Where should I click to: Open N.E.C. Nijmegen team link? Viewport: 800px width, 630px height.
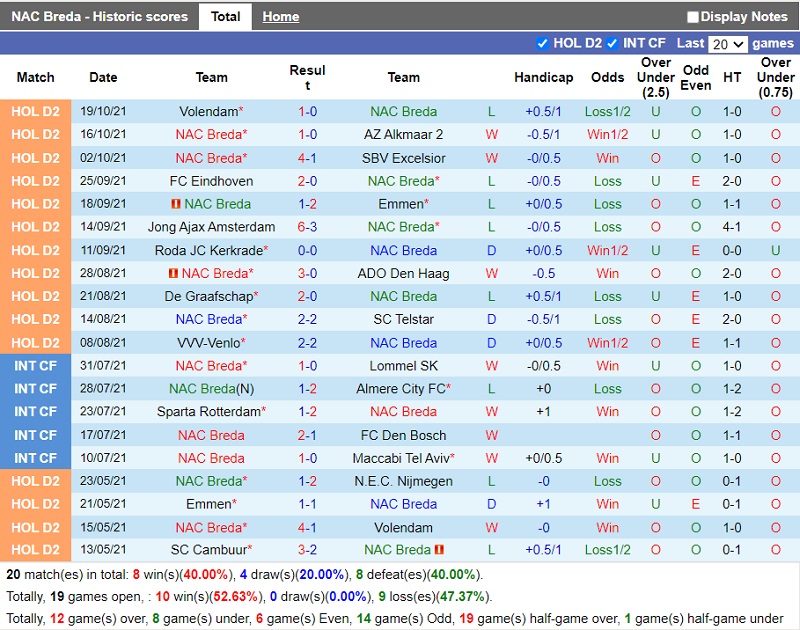(x=403, y=481)
